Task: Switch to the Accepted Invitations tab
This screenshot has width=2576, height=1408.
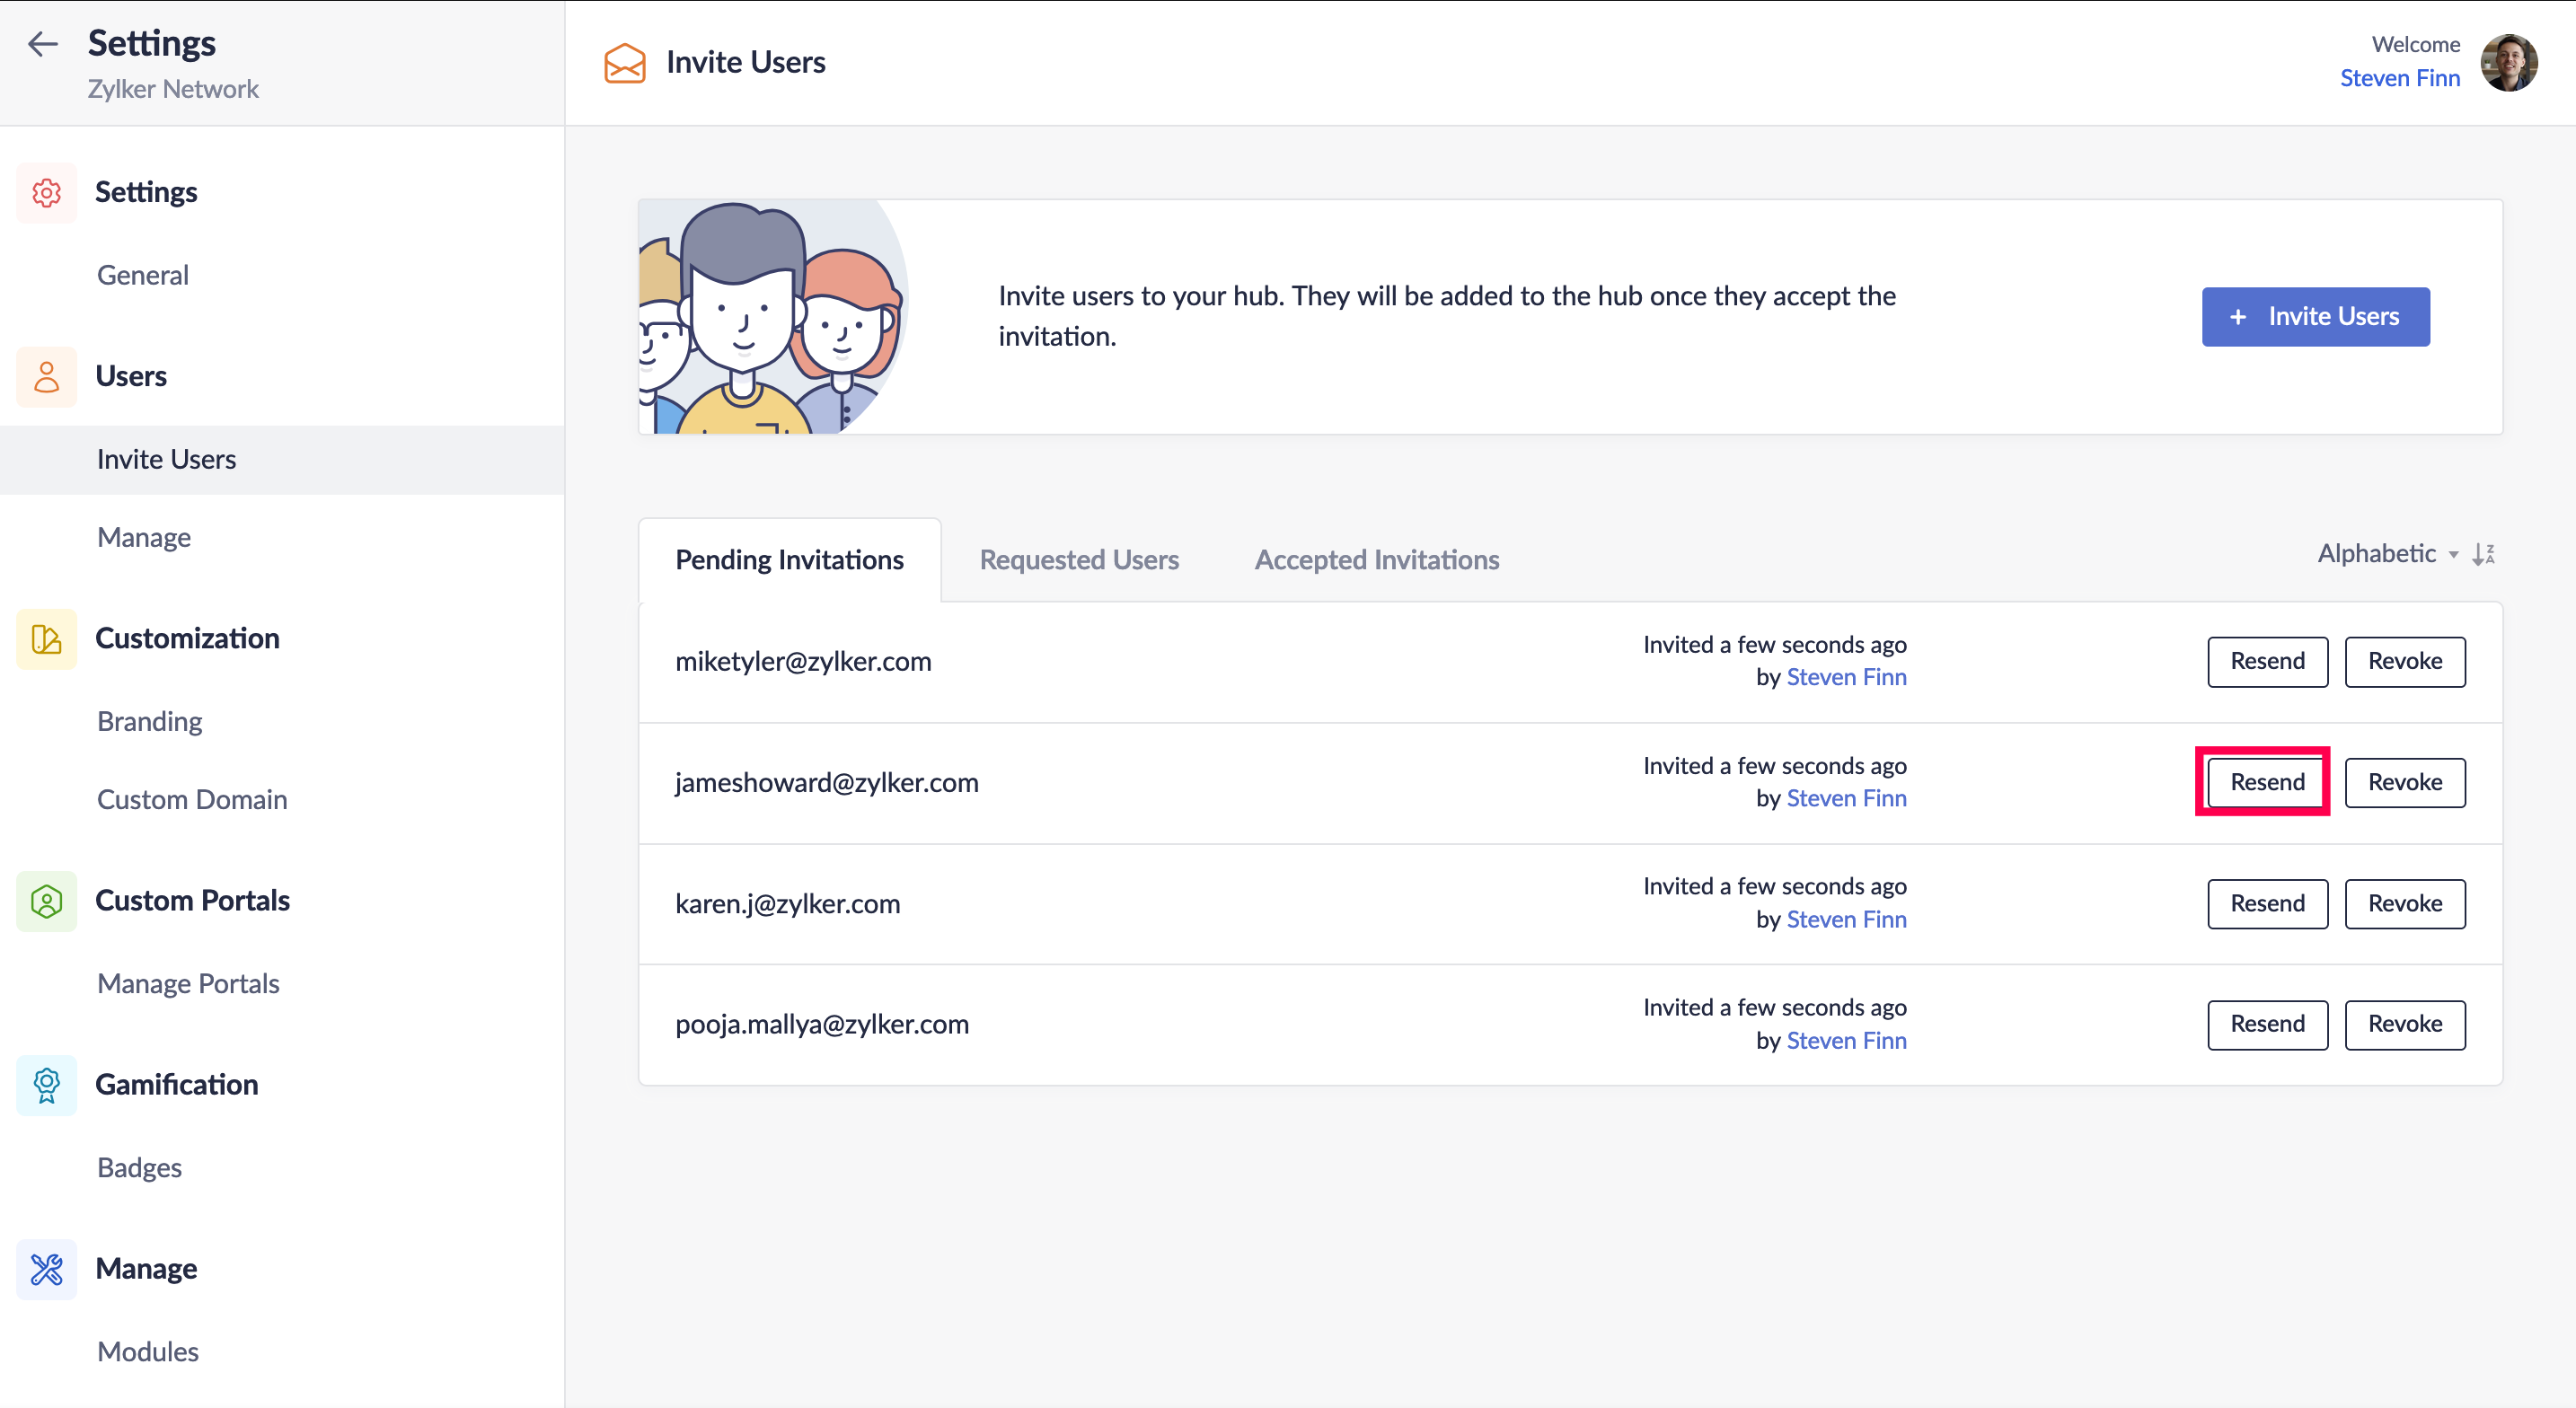Action: click(1376, 560)
